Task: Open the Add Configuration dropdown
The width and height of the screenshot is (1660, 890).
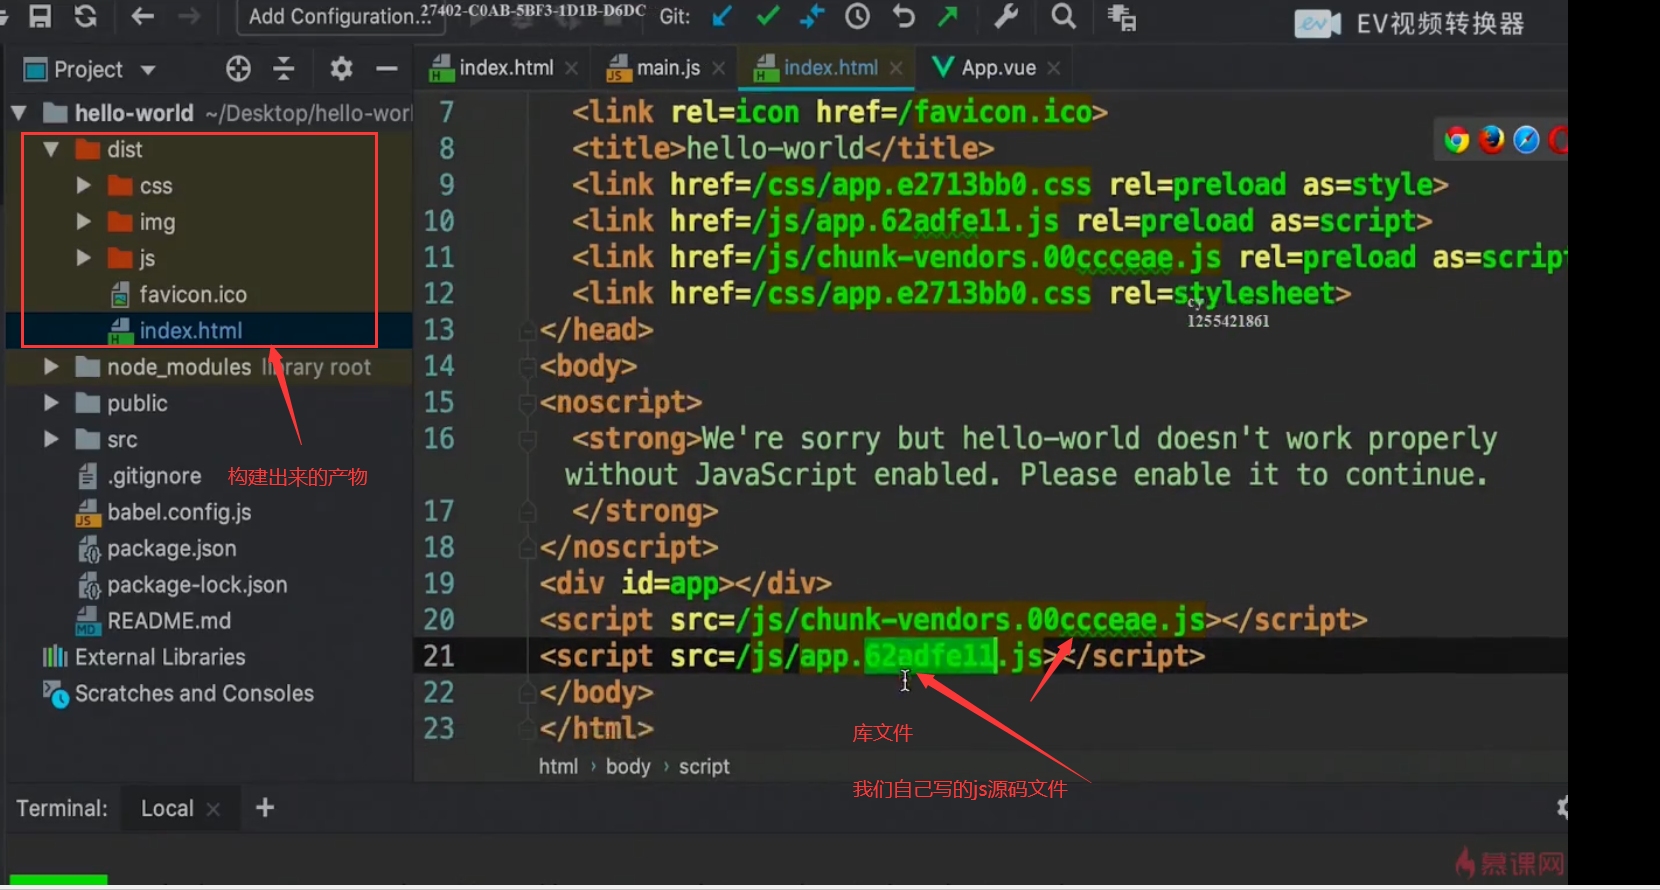Action: pos(339,17)
